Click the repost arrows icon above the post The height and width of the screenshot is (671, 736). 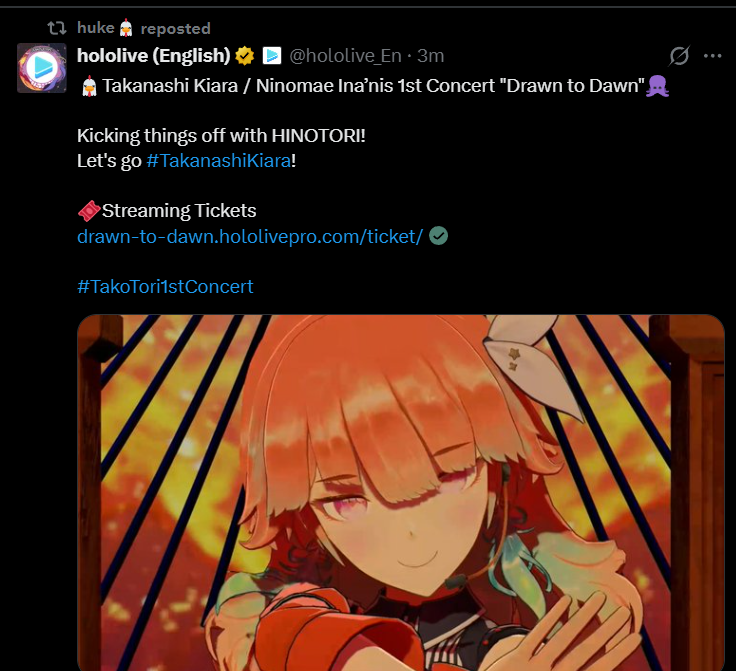(57, 28)
